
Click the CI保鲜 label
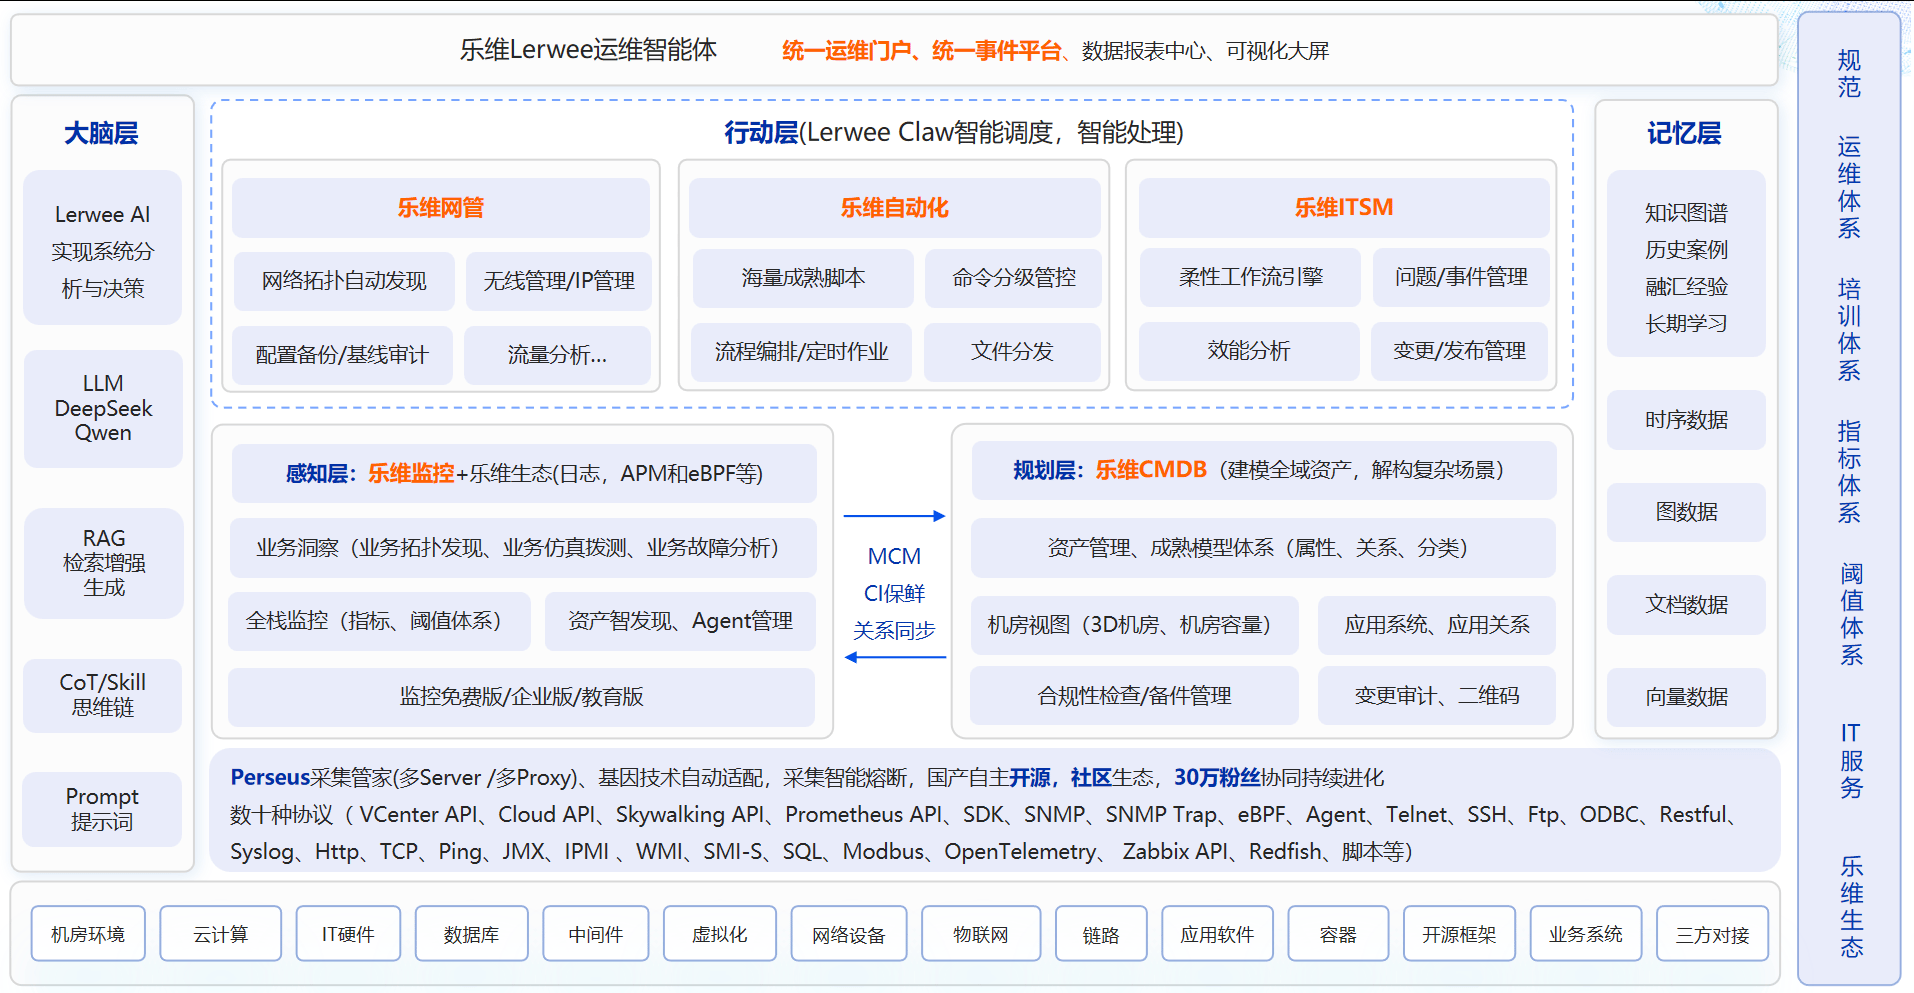point(894,593)
